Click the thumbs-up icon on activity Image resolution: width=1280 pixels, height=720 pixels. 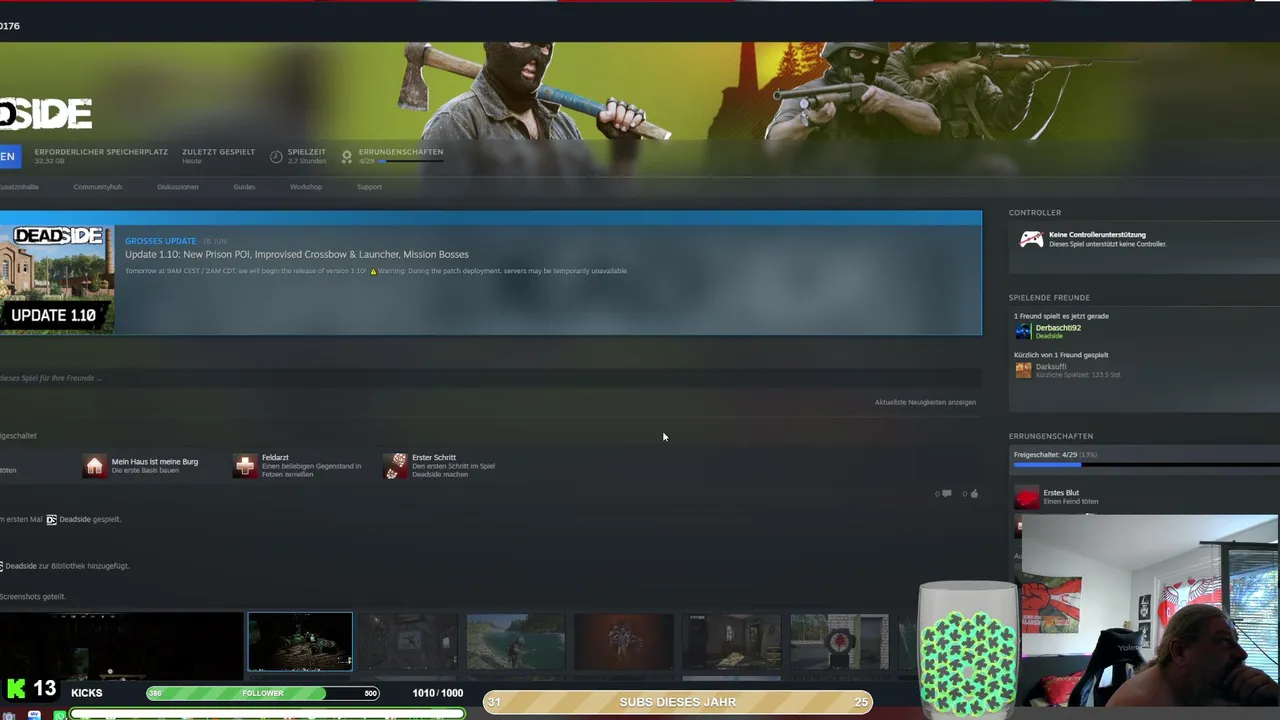(x=974, y=493)
